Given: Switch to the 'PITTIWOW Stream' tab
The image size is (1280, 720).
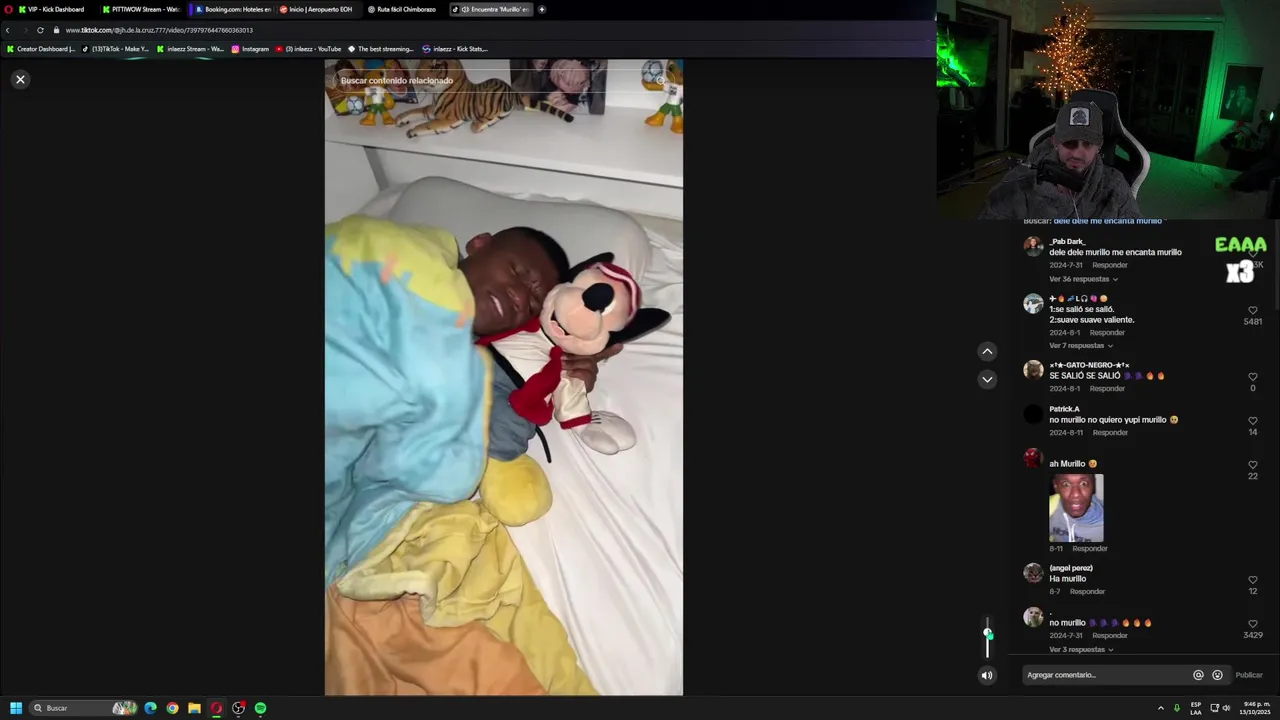Looking at the screenshot, I should point(140,9).
